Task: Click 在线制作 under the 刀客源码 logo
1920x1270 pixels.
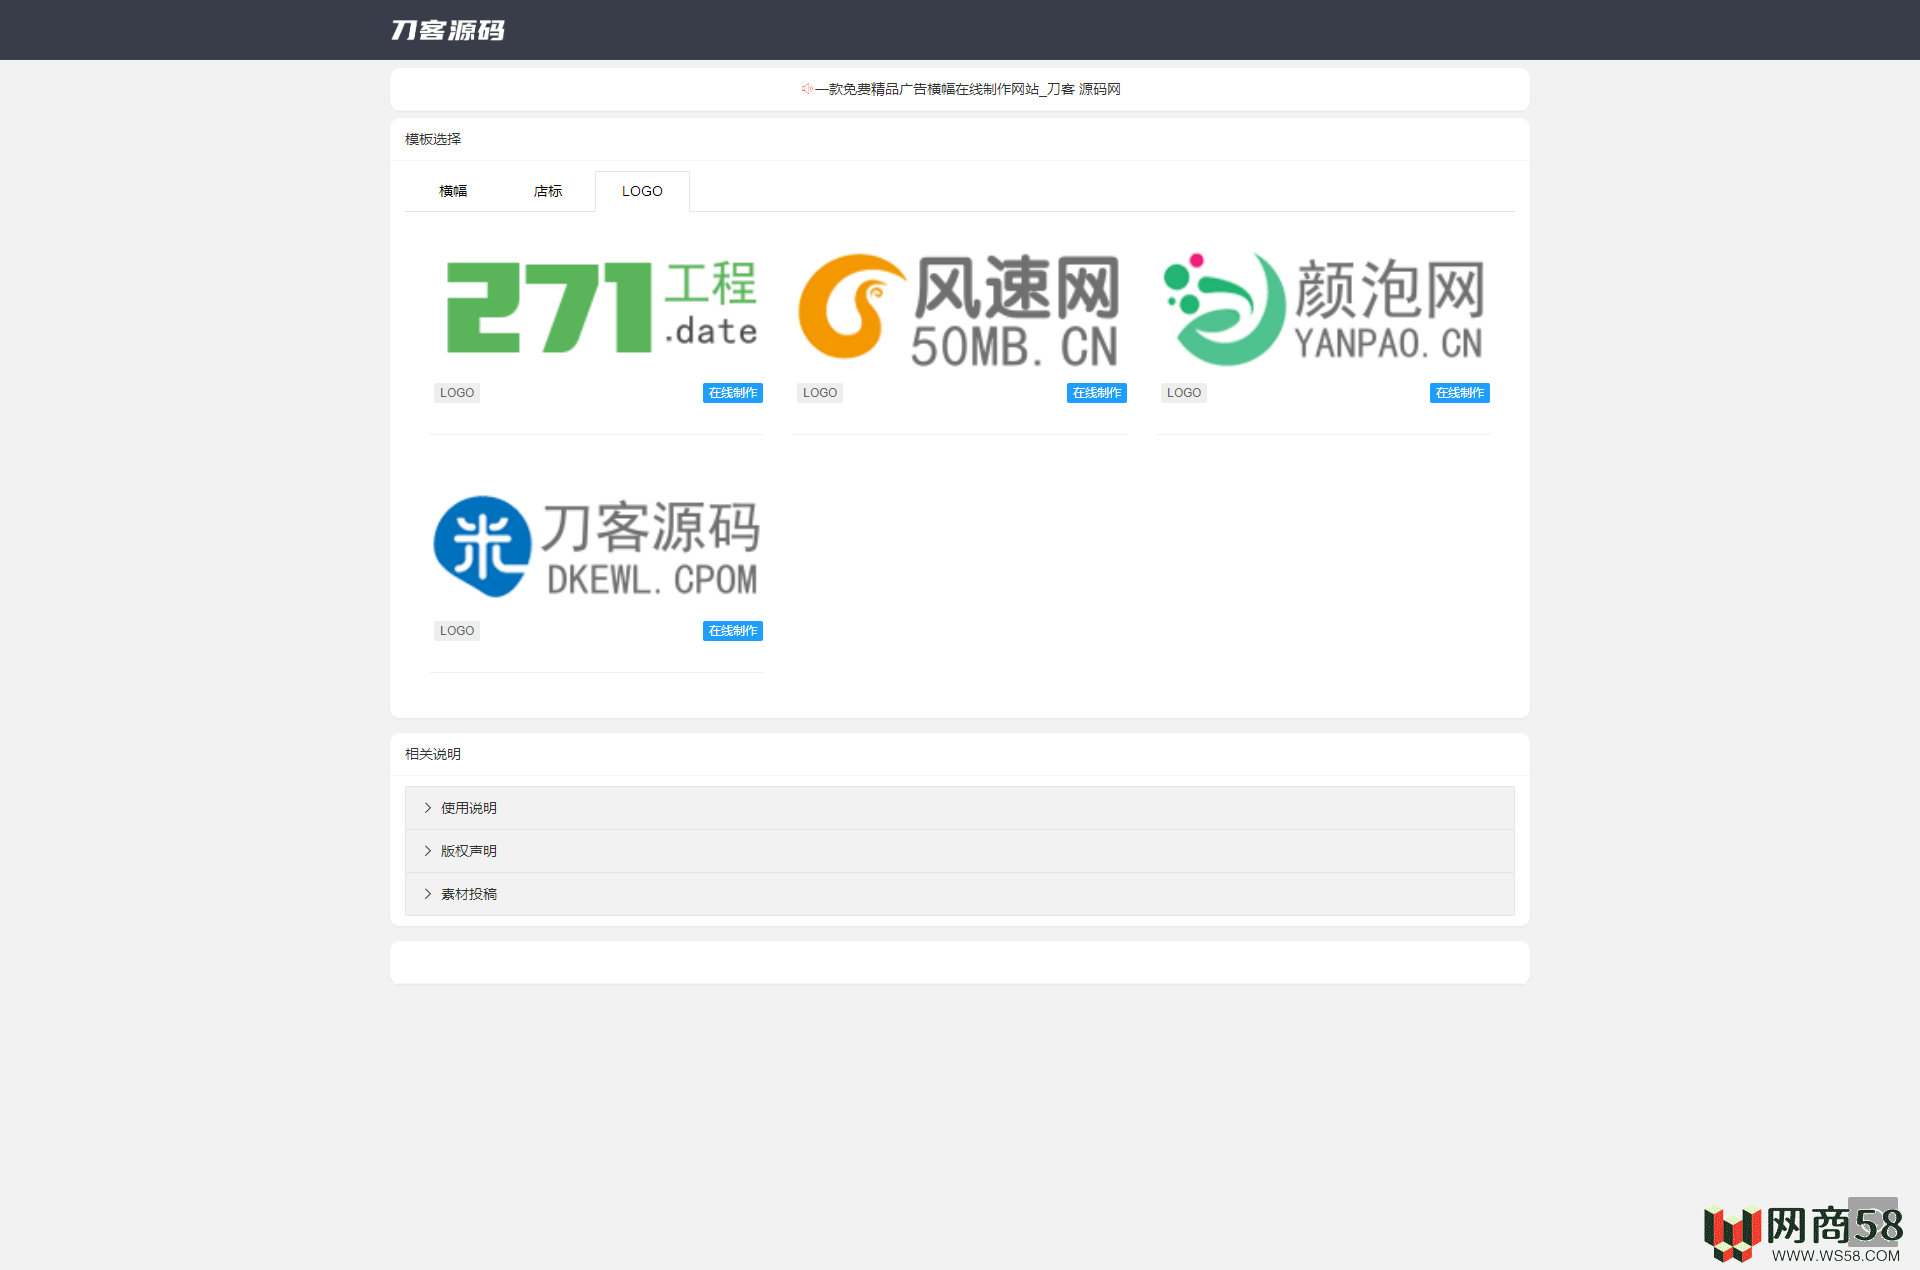Action: 733,631
